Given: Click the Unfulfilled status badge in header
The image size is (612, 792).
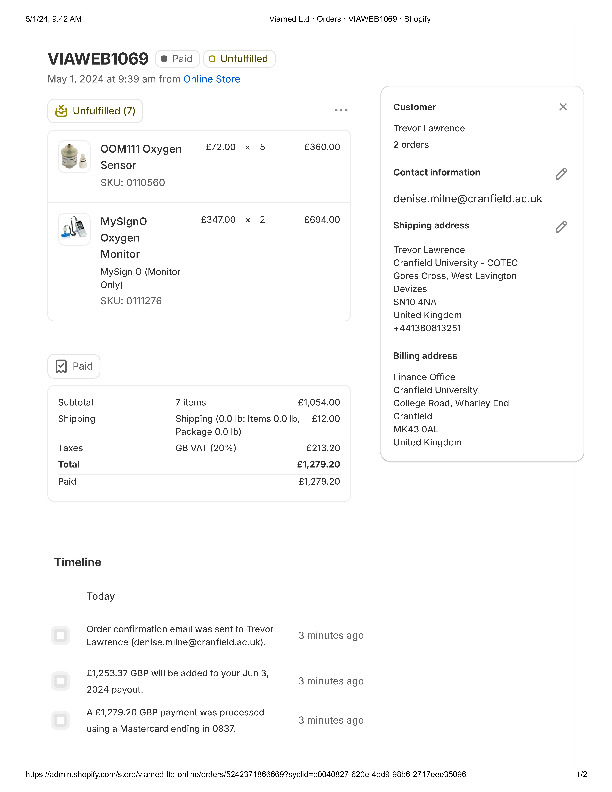Looking at the screenshot, I should pyautogui.click(x=239, y=59).
